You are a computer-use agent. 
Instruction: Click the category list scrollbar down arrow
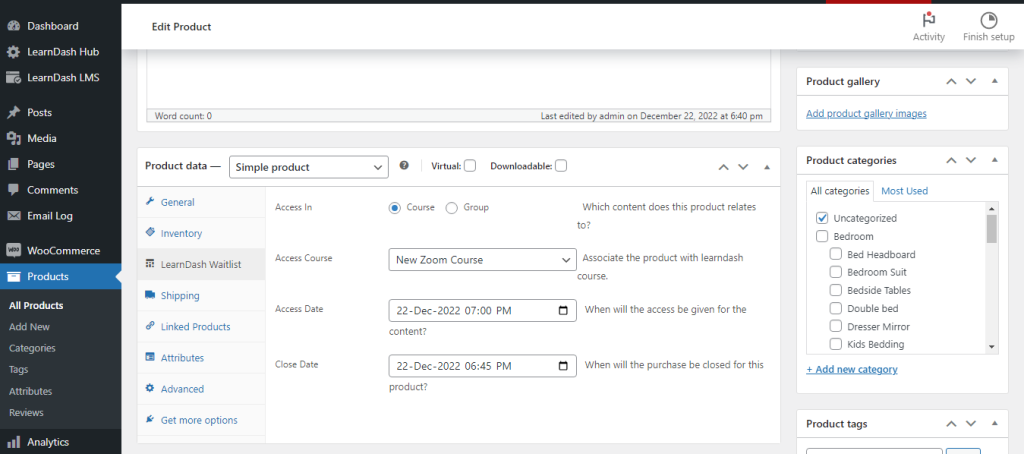click(x=991, y=347)
